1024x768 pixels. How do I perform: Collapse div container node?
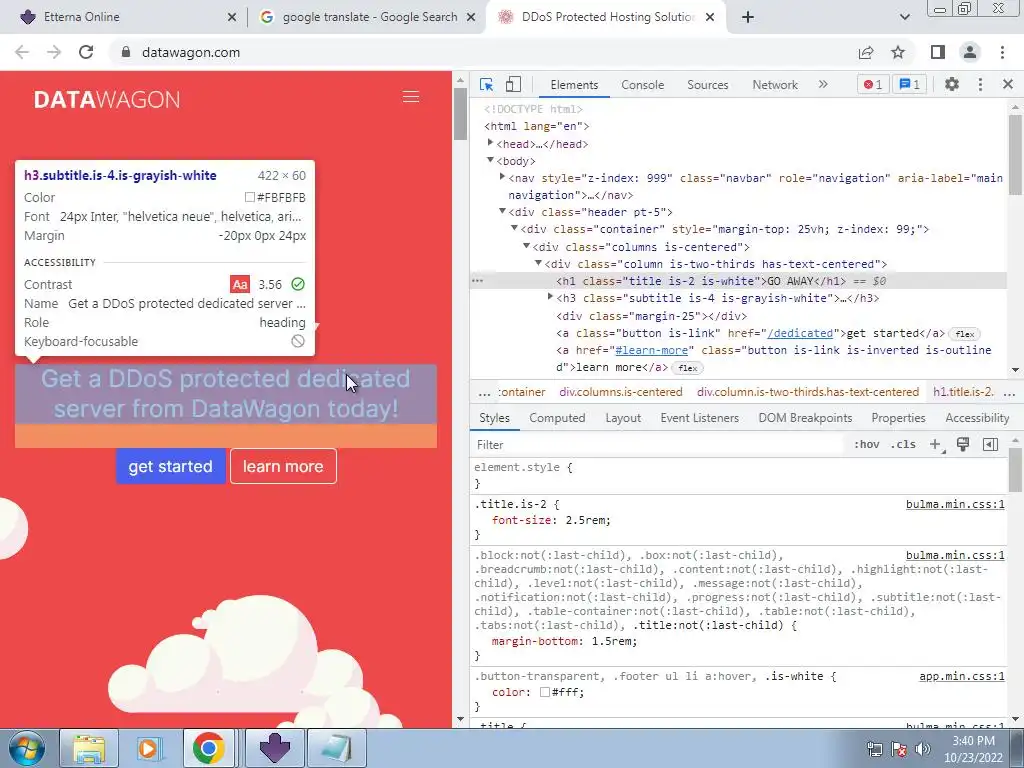coord(514,228)
